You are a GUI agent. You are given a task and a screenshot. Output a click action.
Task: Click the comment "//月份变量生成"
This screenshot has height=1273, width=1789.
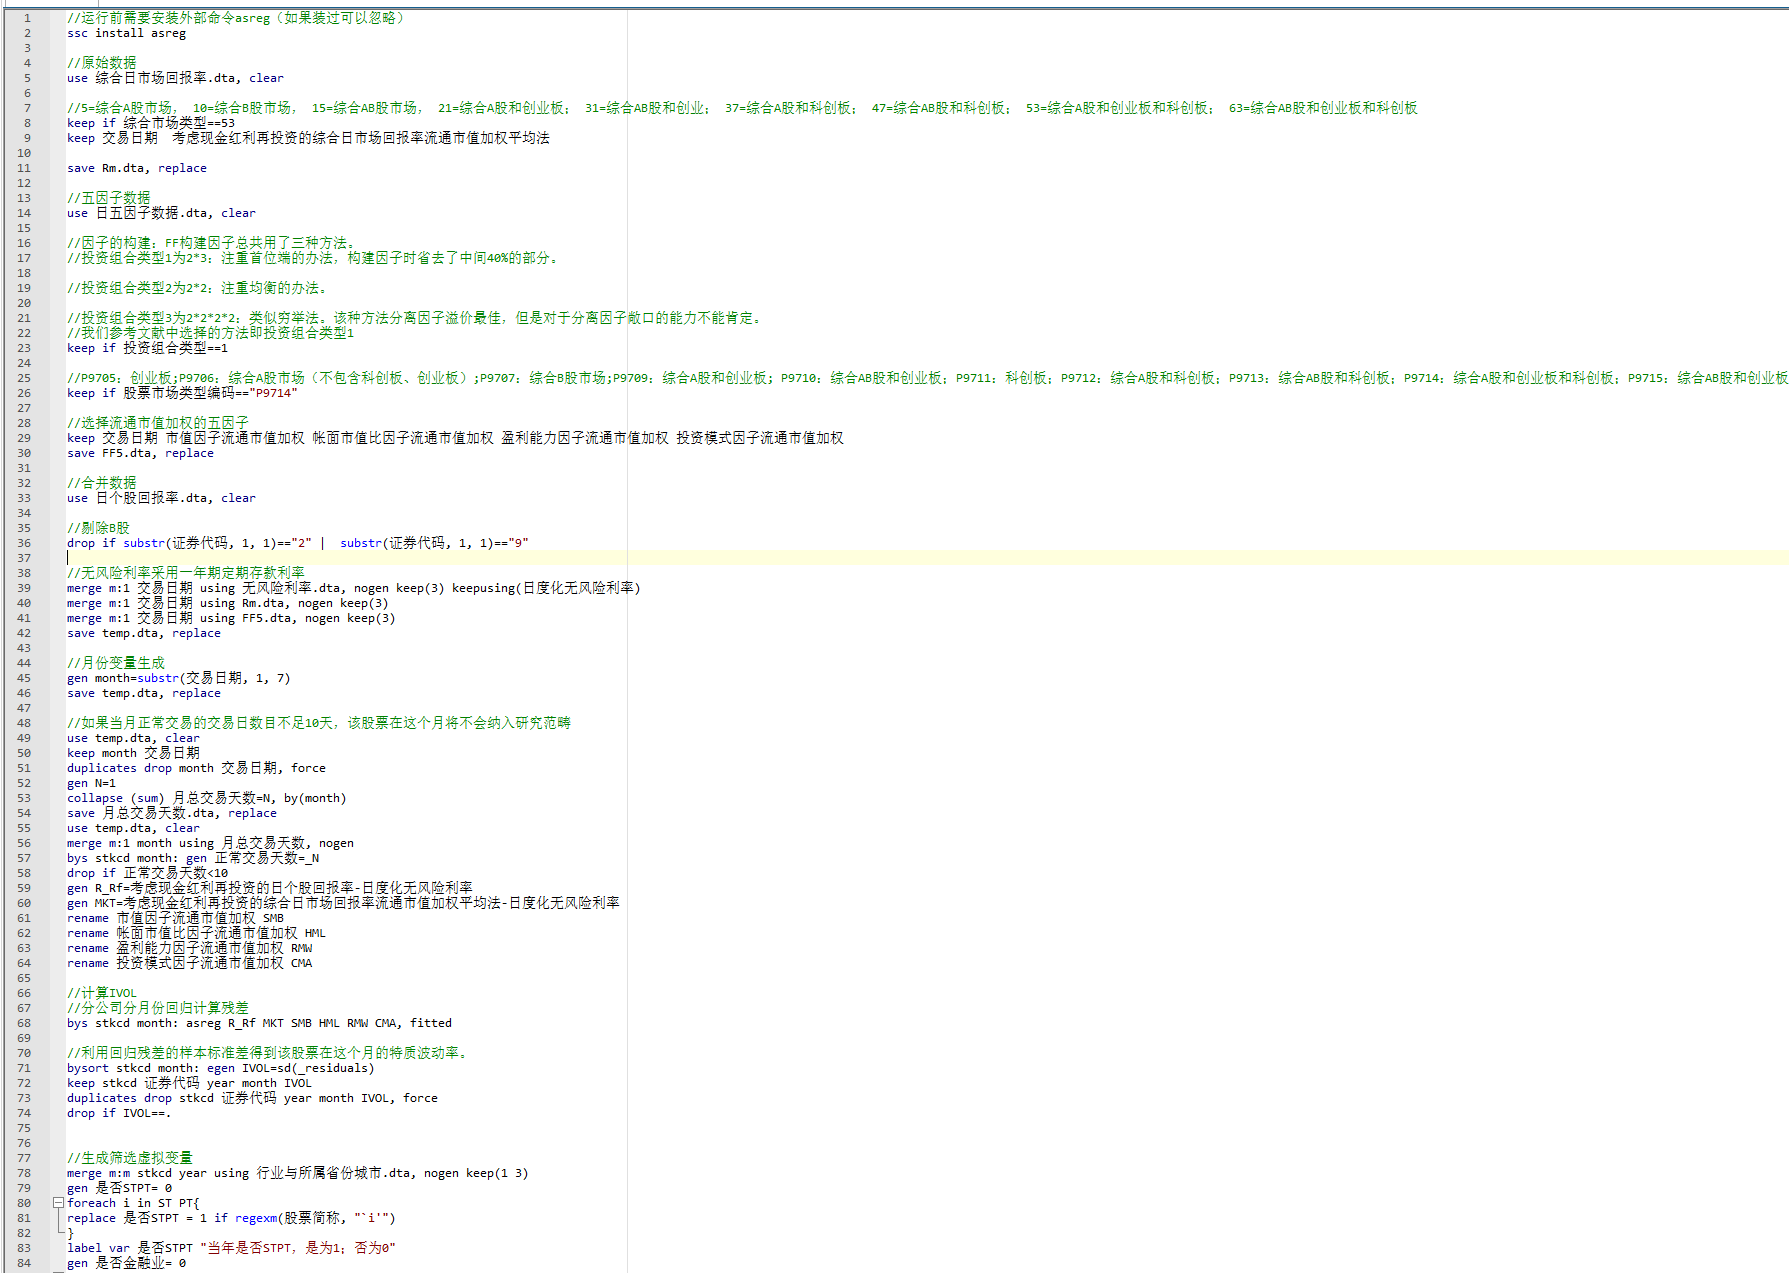(x=115, y=663)
